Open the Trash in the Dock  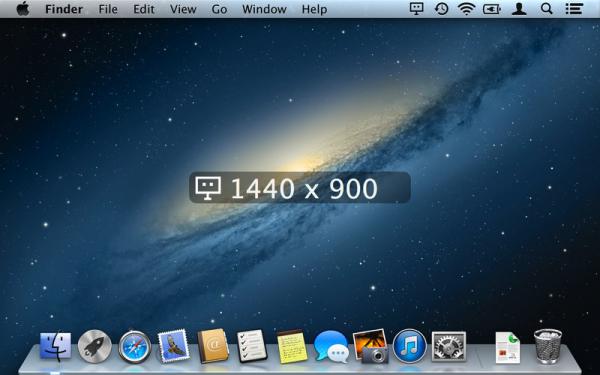click(548, 346)
